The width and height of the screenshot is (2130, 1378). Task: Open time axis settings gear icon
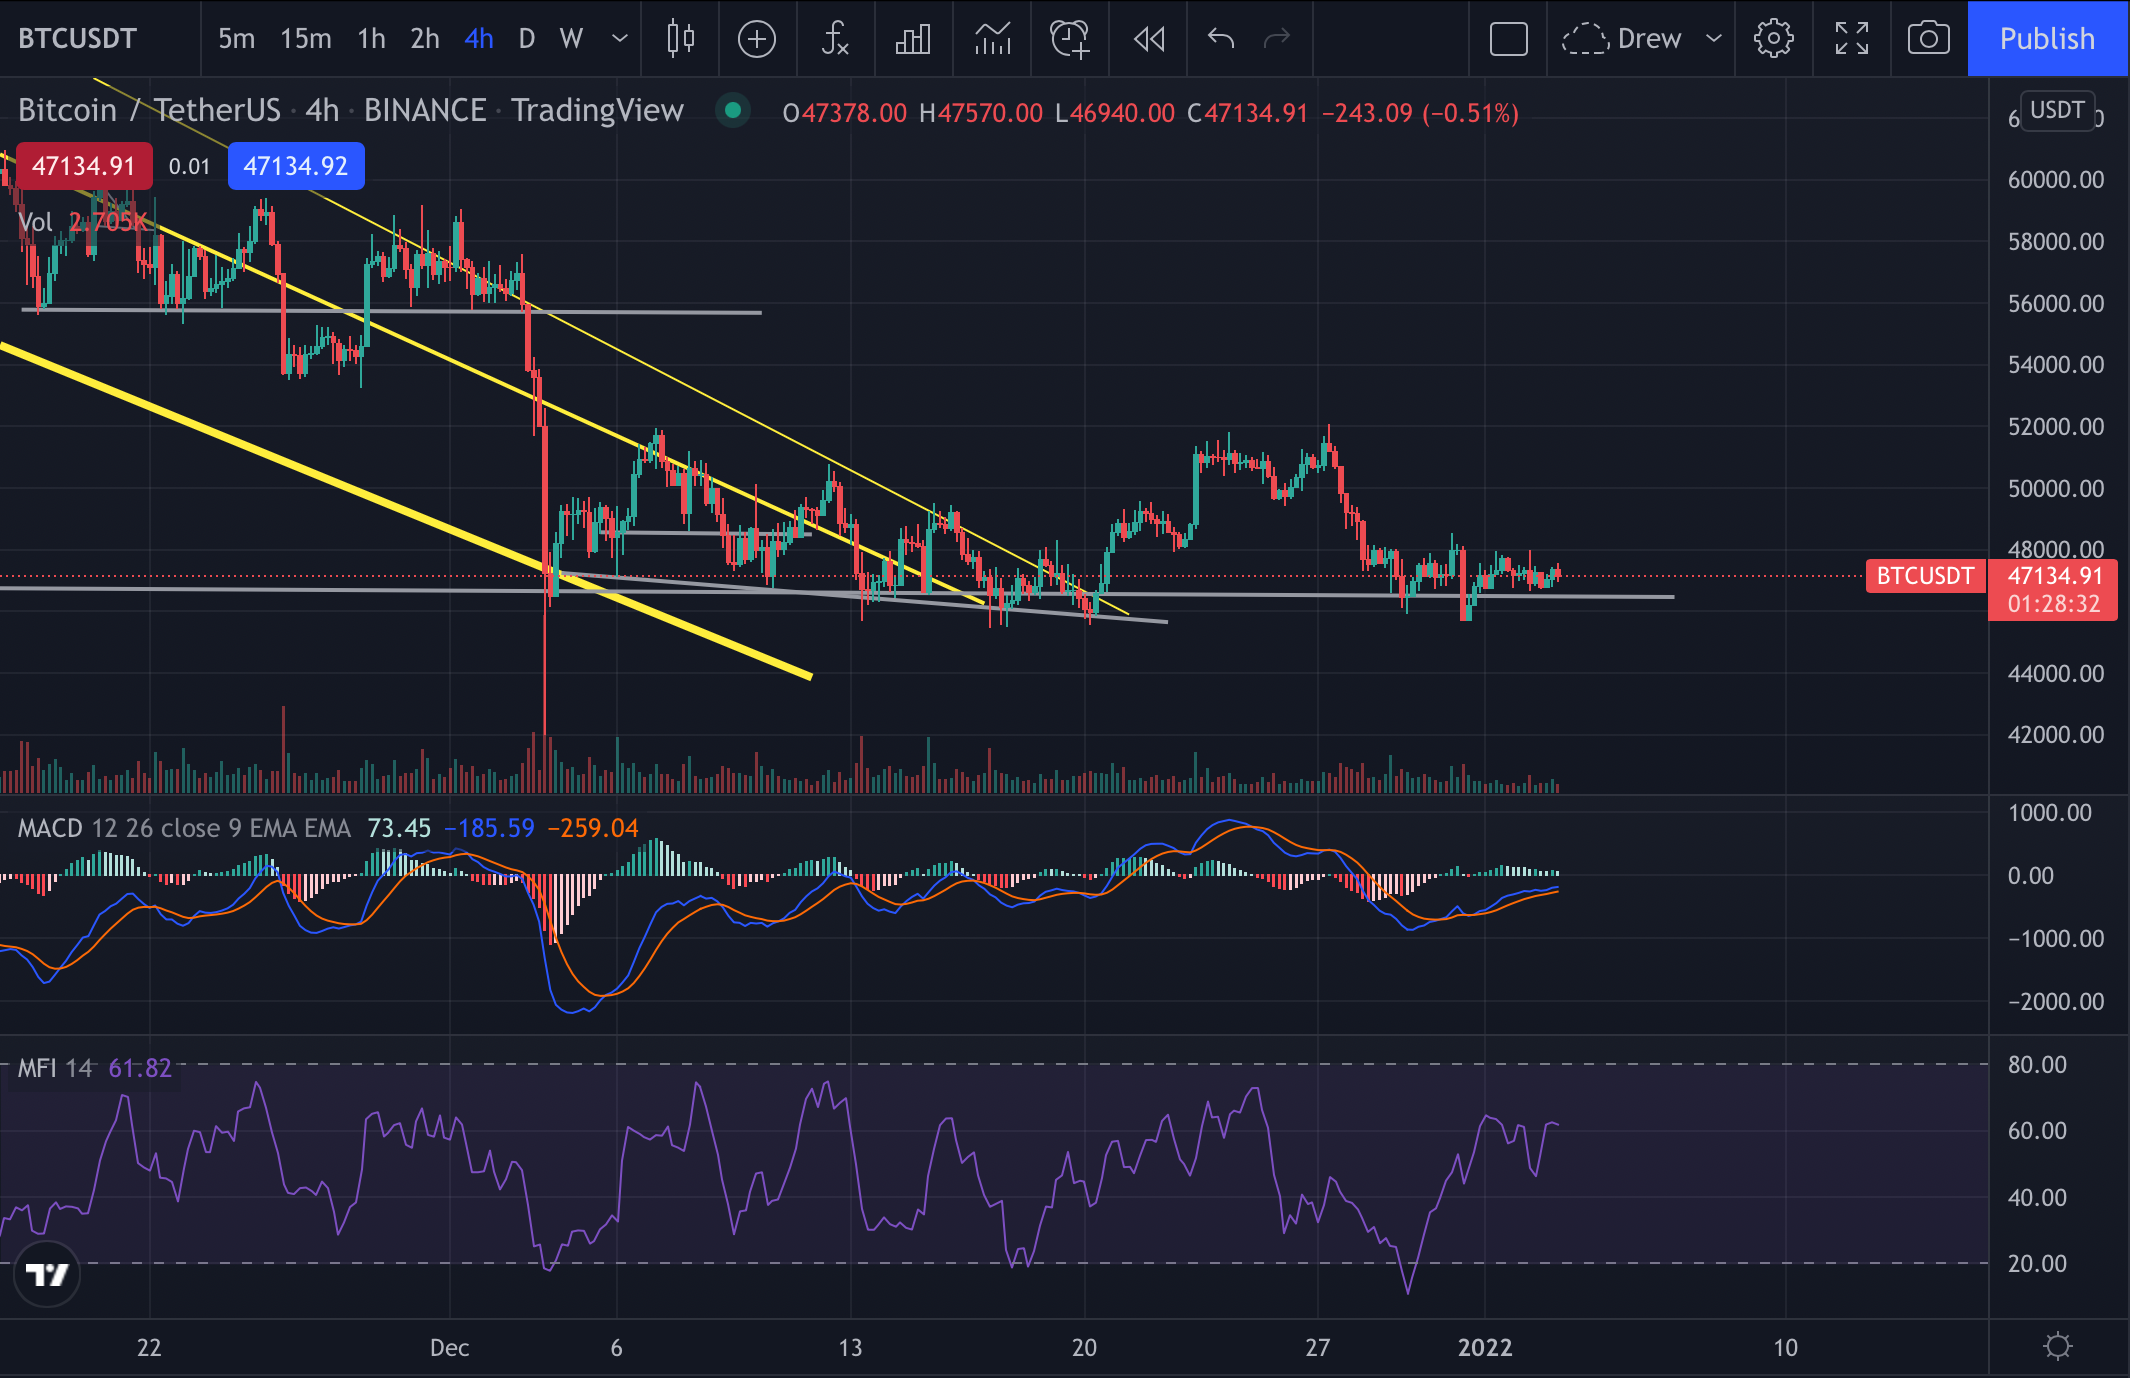tap(2058, 1346)
